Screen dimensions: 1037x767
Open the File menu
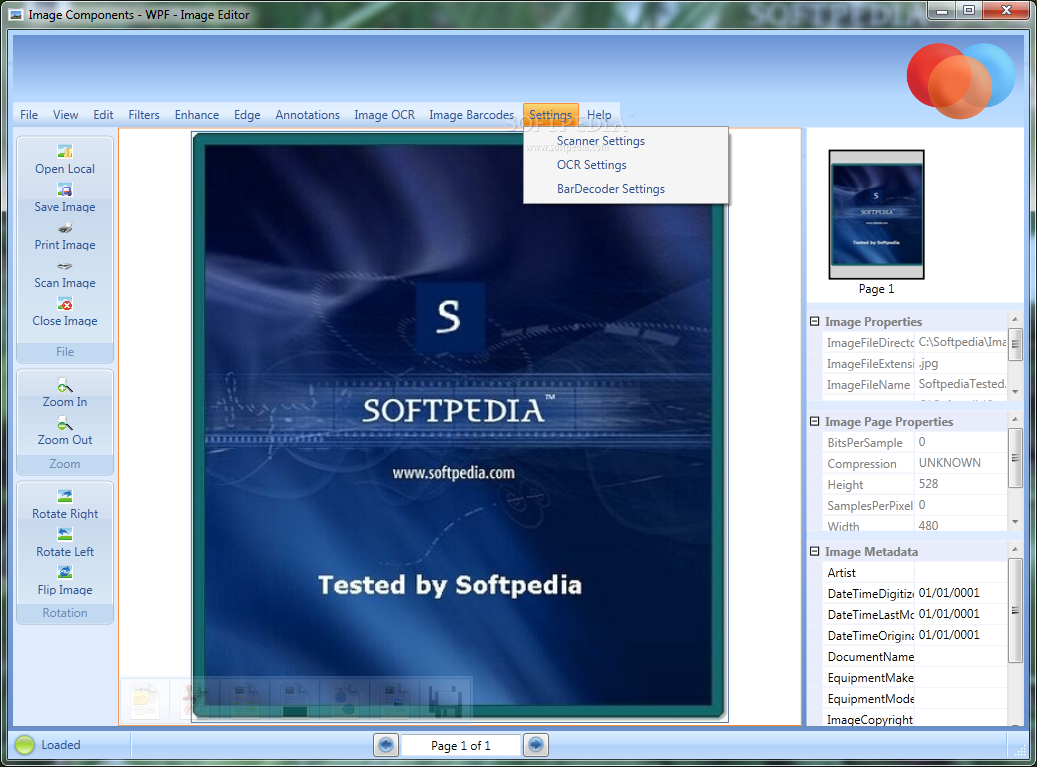point(29,115)
